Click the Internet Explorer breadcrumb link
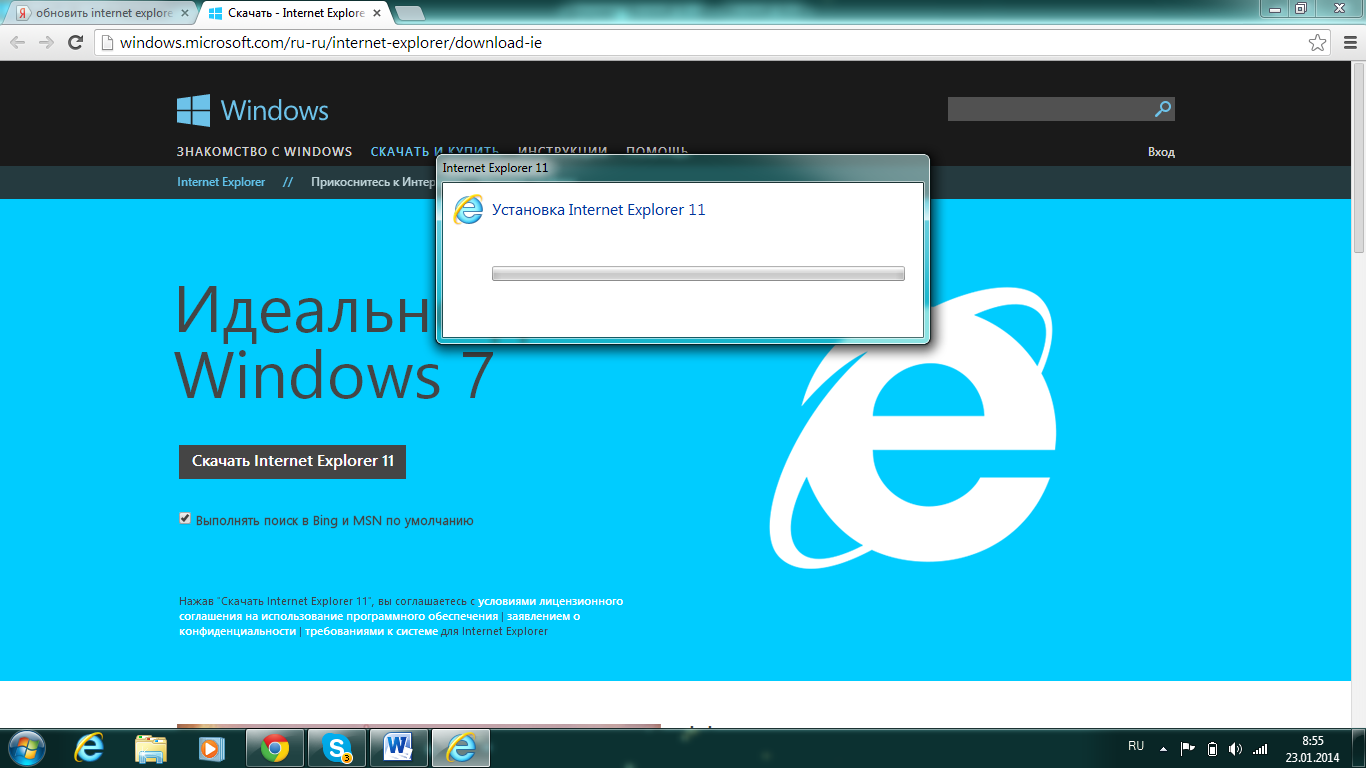1366x768 pixels. pos(221,182)
